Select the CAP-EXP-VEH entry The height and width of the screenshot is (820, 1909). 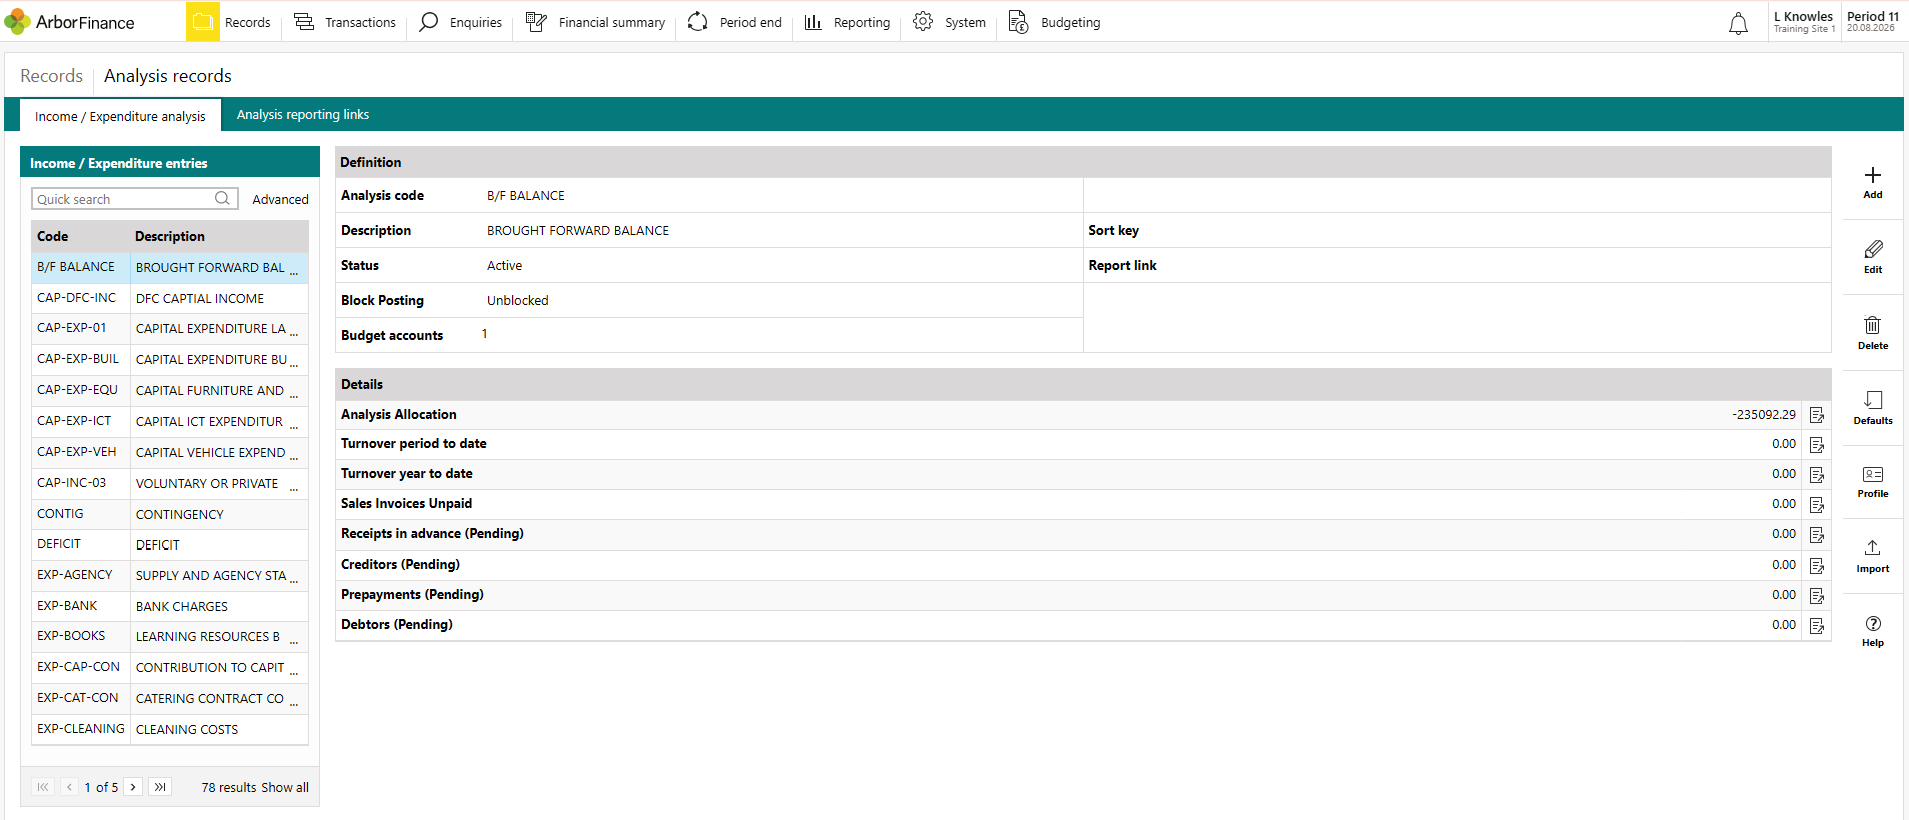pyautogui.click(x=170, y=452)
